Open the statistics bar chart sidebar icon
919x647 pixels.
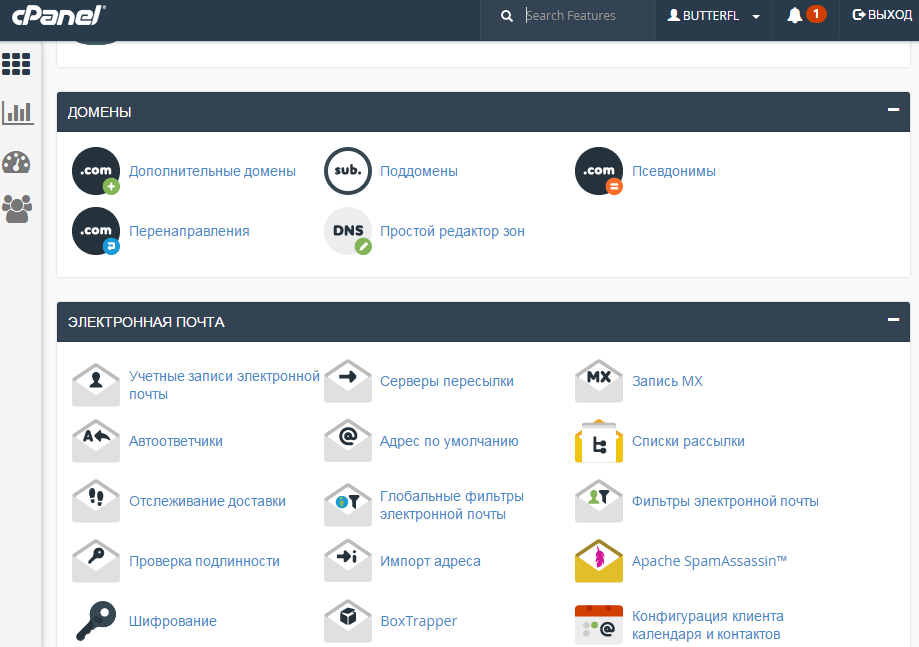tap(17, 112)
